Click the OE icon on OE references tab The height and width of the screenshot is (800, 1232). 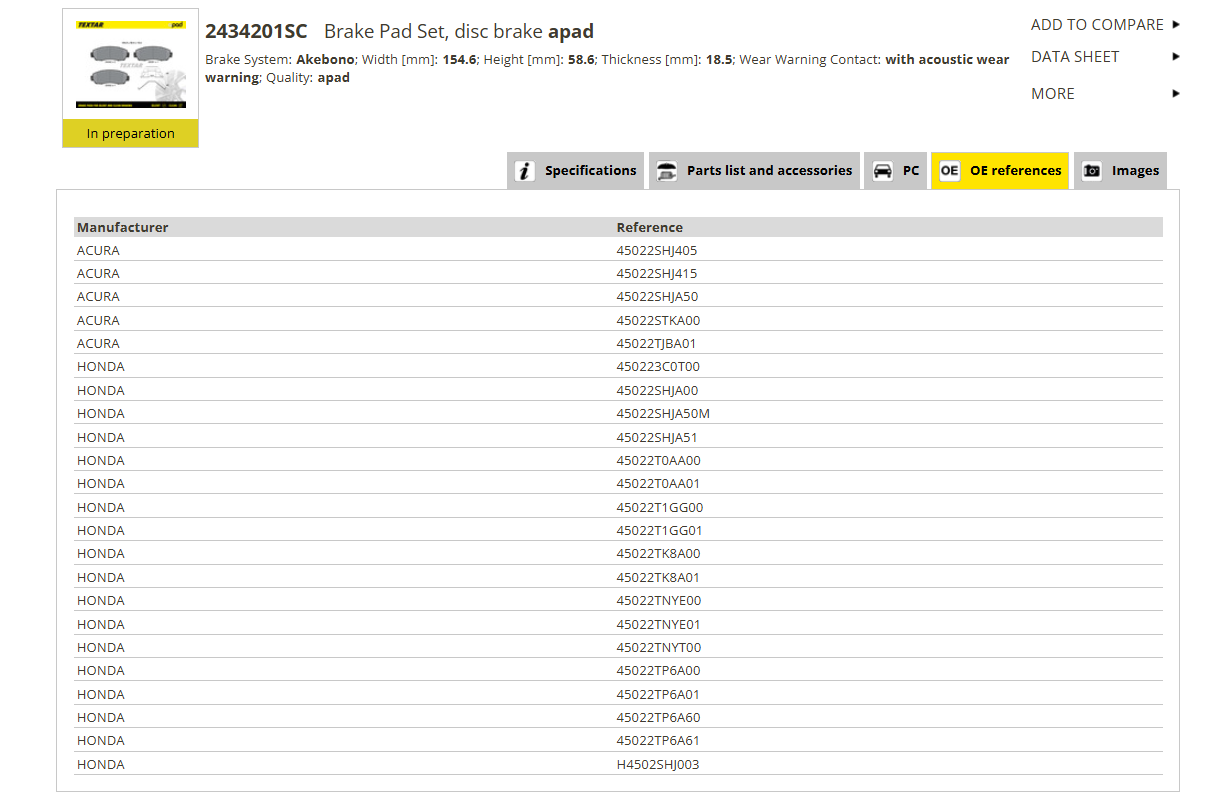click(x=949, y=171)
